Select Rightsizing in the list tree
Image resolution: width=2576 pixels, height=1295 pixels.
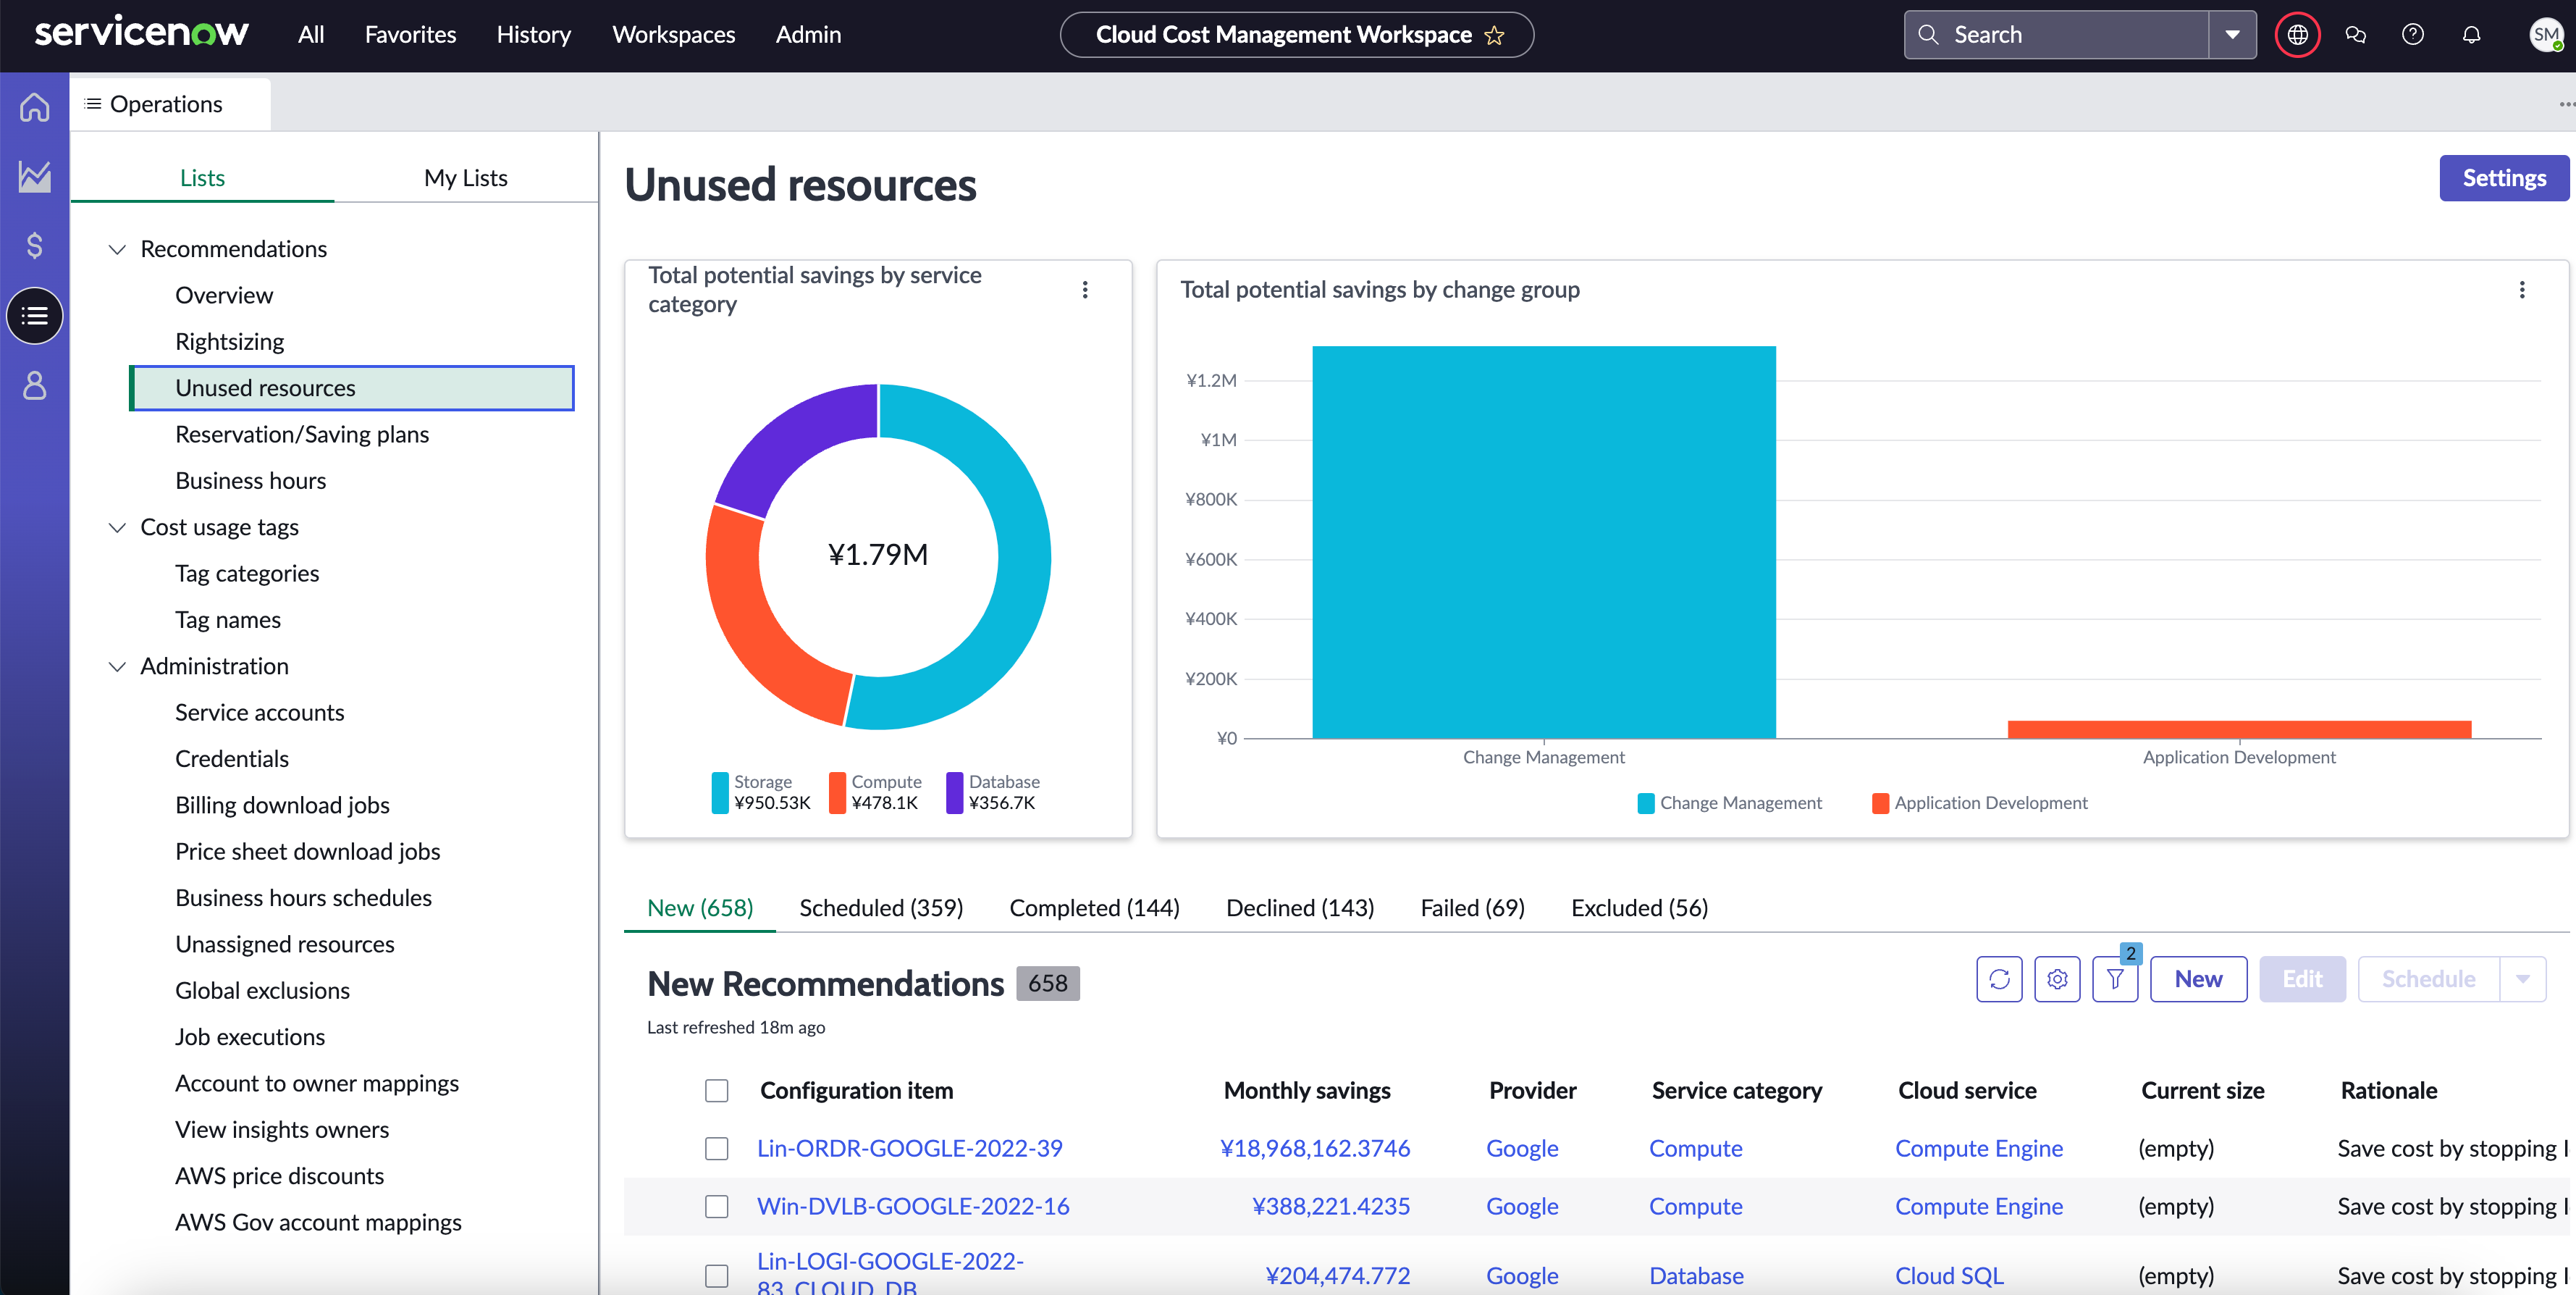230,342
